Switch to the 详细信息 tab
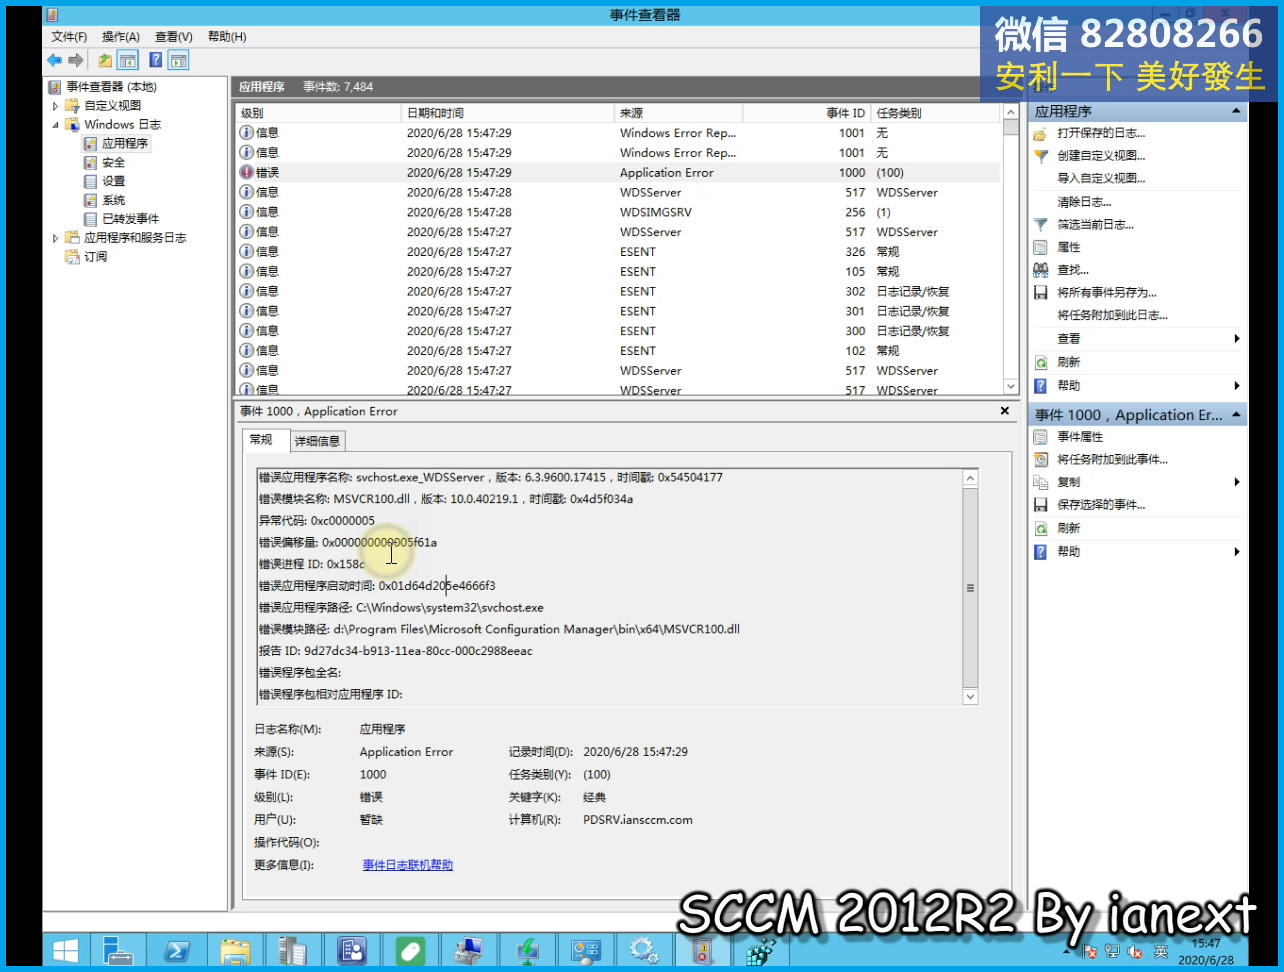1284x972 pixels. click(x=317, y=441)
